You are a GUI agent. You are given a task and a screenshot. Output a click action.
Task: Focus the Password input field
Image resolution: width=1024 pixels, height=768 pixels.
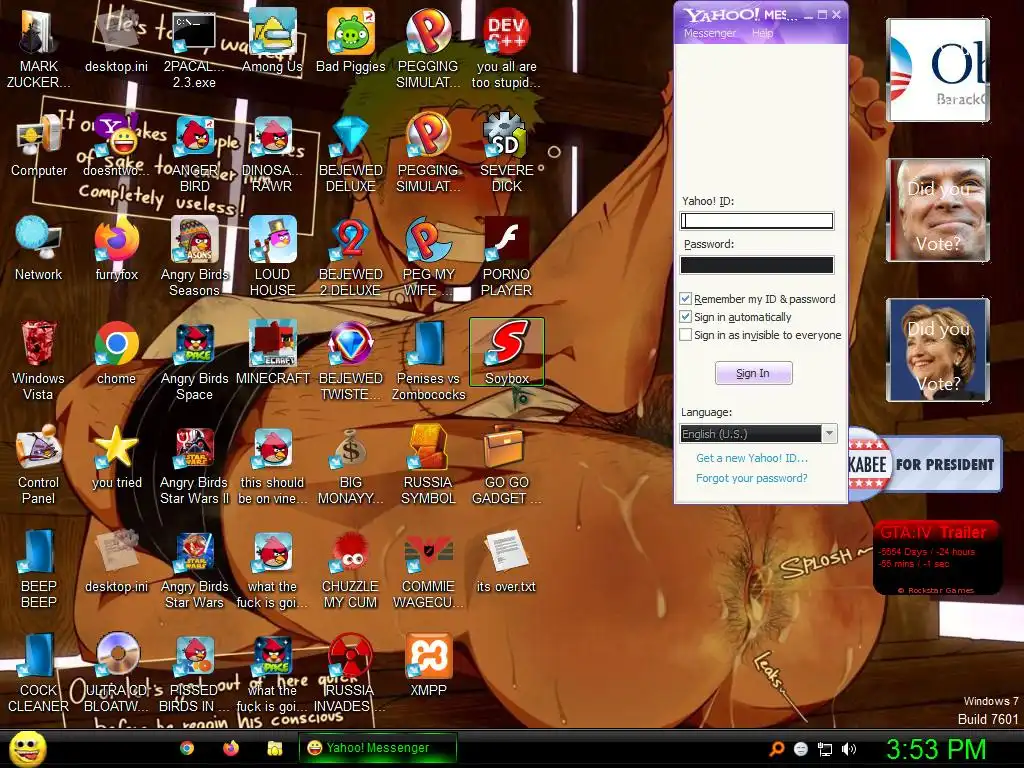757,264
